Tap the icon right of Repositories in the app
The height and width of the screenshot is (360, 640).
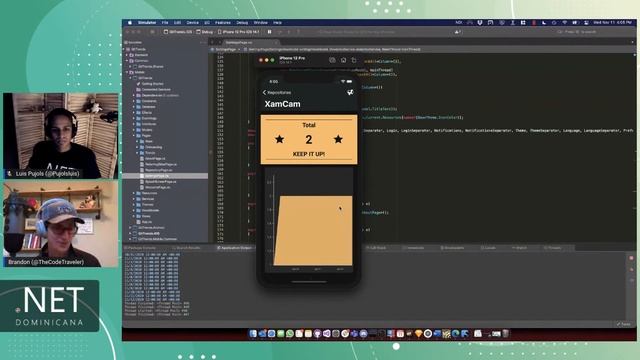coord(350,93)
